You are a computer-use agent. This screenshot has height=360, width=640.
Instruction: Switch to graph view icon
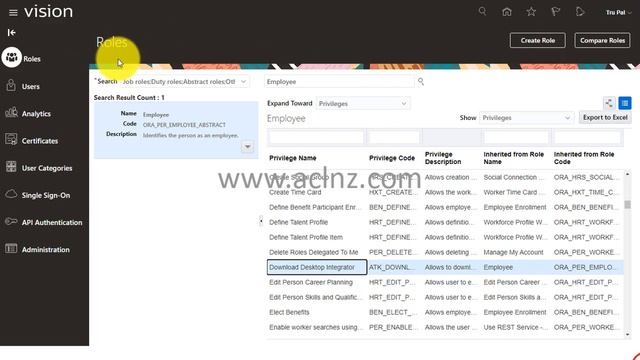click(x=609, y=103)
